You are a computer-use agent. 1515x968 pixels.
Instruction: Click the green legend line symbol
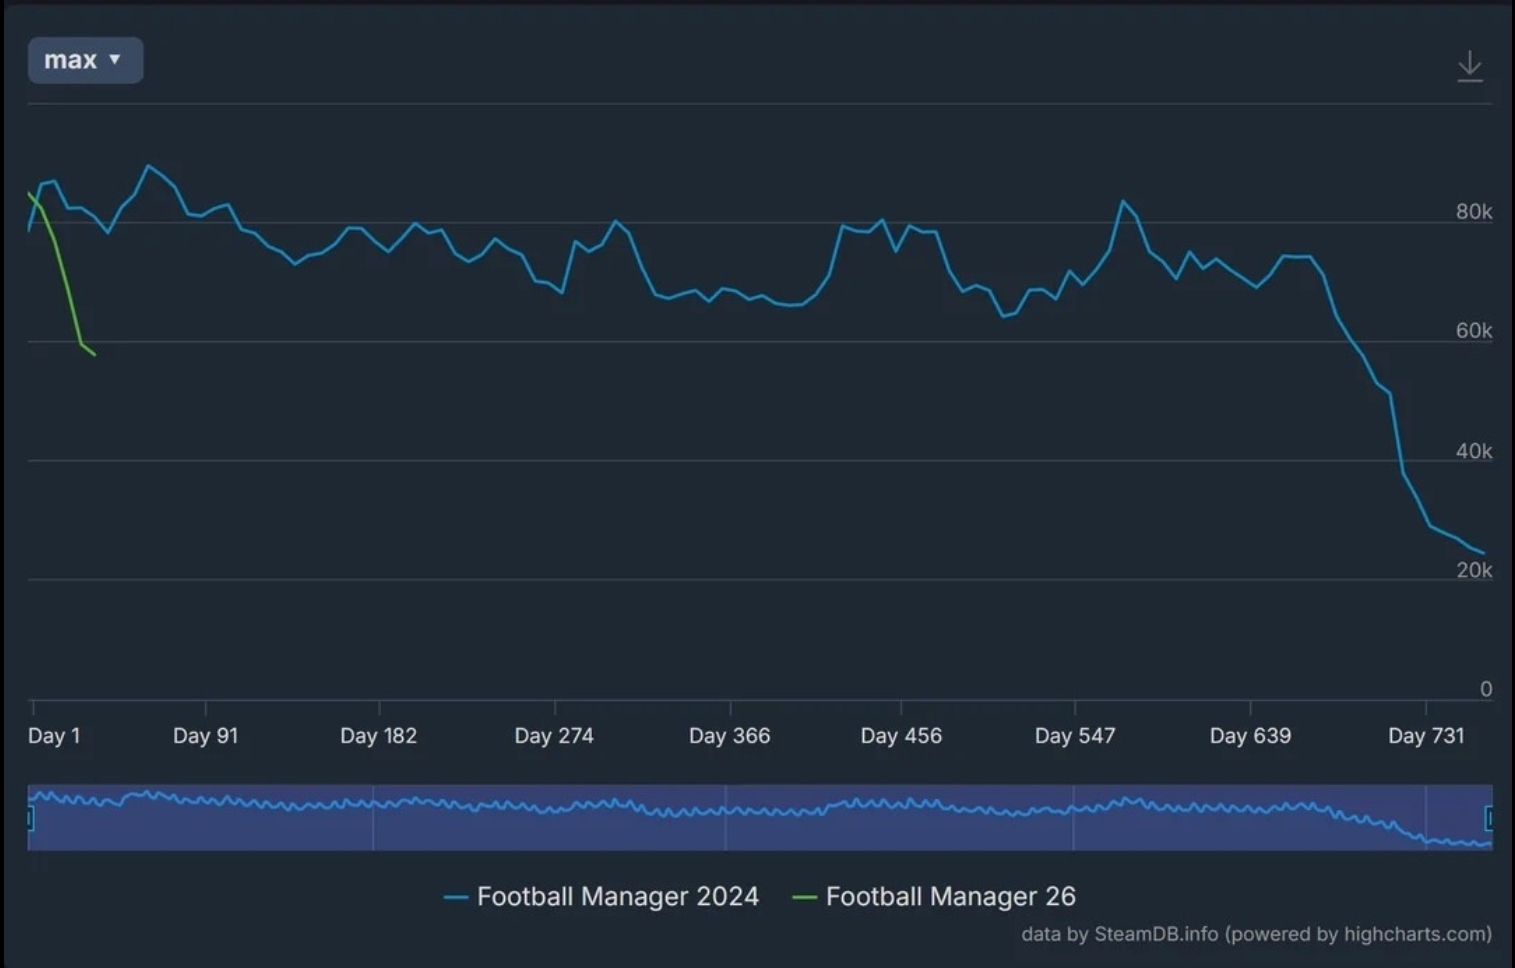(804, 897)
